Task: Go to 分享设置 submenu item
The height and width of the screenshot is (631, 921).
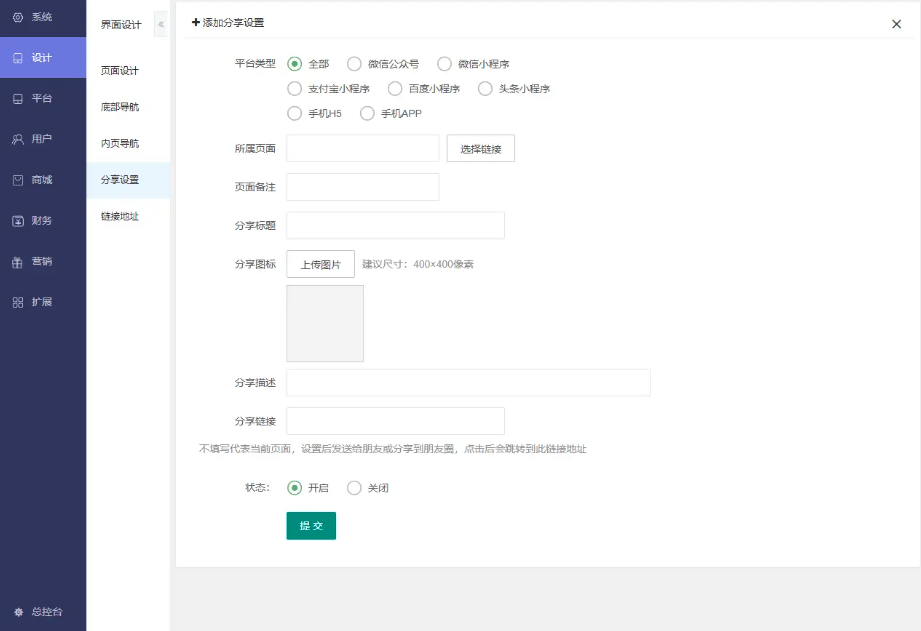Action: pos(120,180)
